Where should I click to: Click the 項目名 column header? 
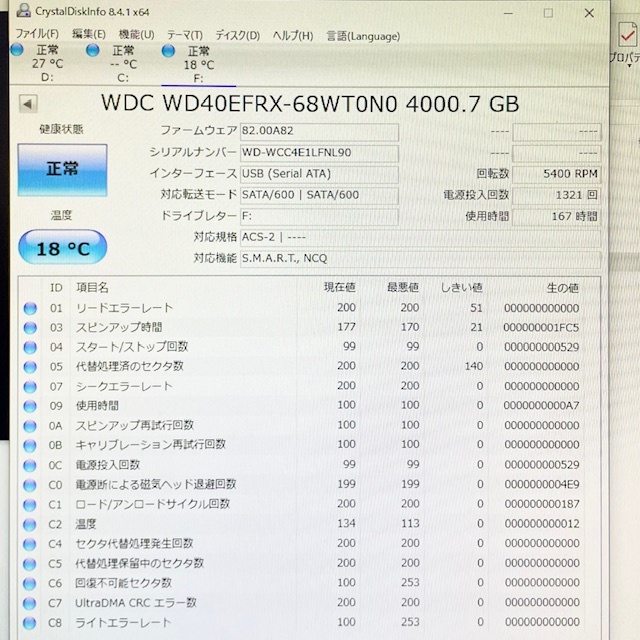pyautogui.click(x=93, y=288)
